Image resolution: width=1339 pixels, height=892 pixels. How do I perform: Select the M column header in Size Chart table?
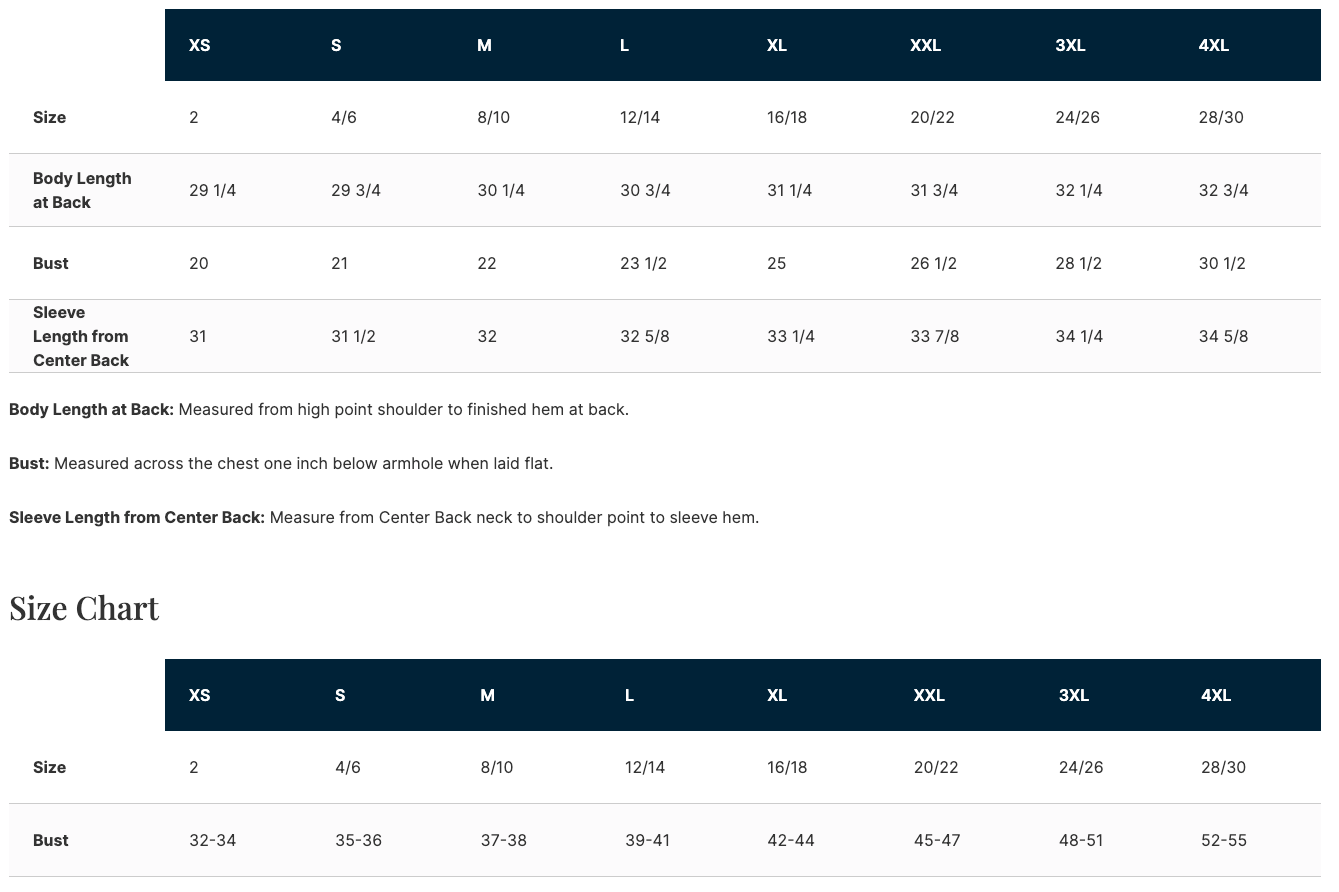point(487,695)
